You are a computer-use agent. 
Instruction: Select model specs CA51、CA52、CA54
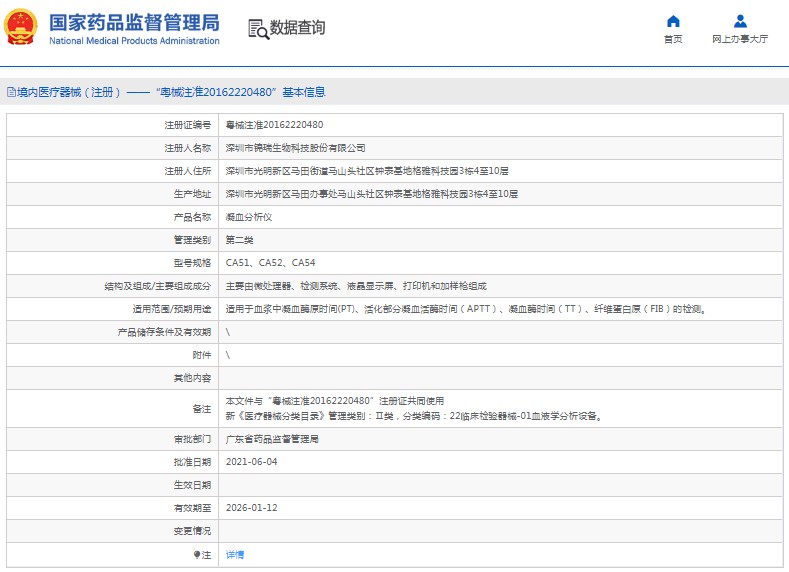(270, 263)
